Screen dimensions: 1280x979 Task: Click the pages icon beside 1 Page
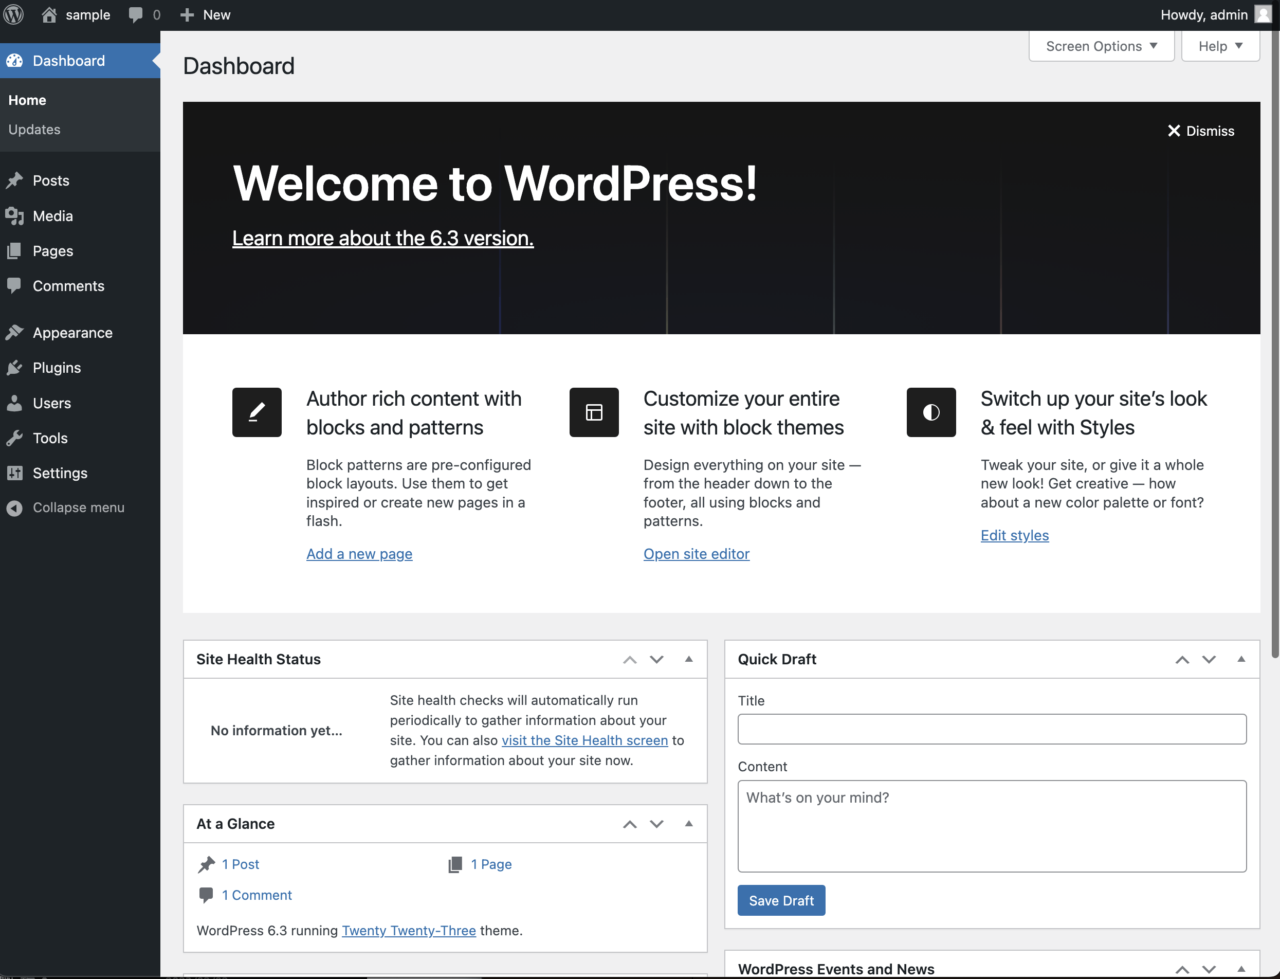[455, 864]
